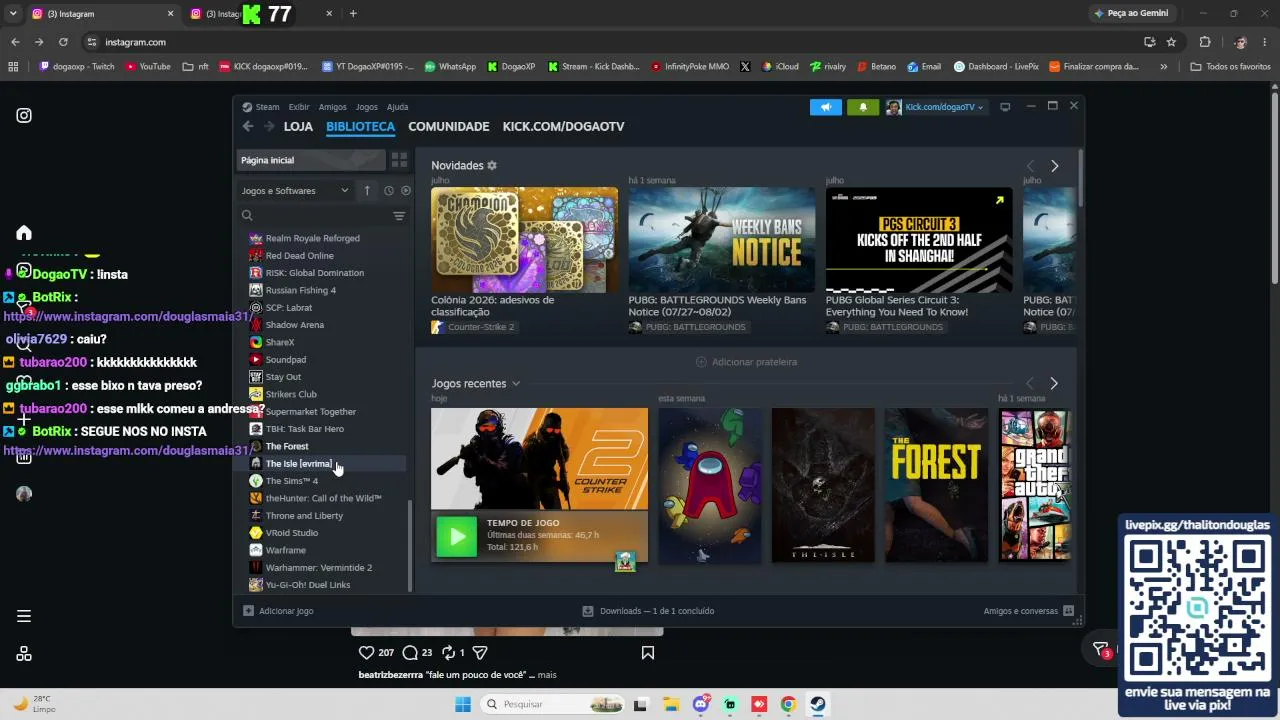The height and width of the screenshot is (720, 1280).
Task: Show more bookmarks with the overflow chevron
Action: (1163, 67)
